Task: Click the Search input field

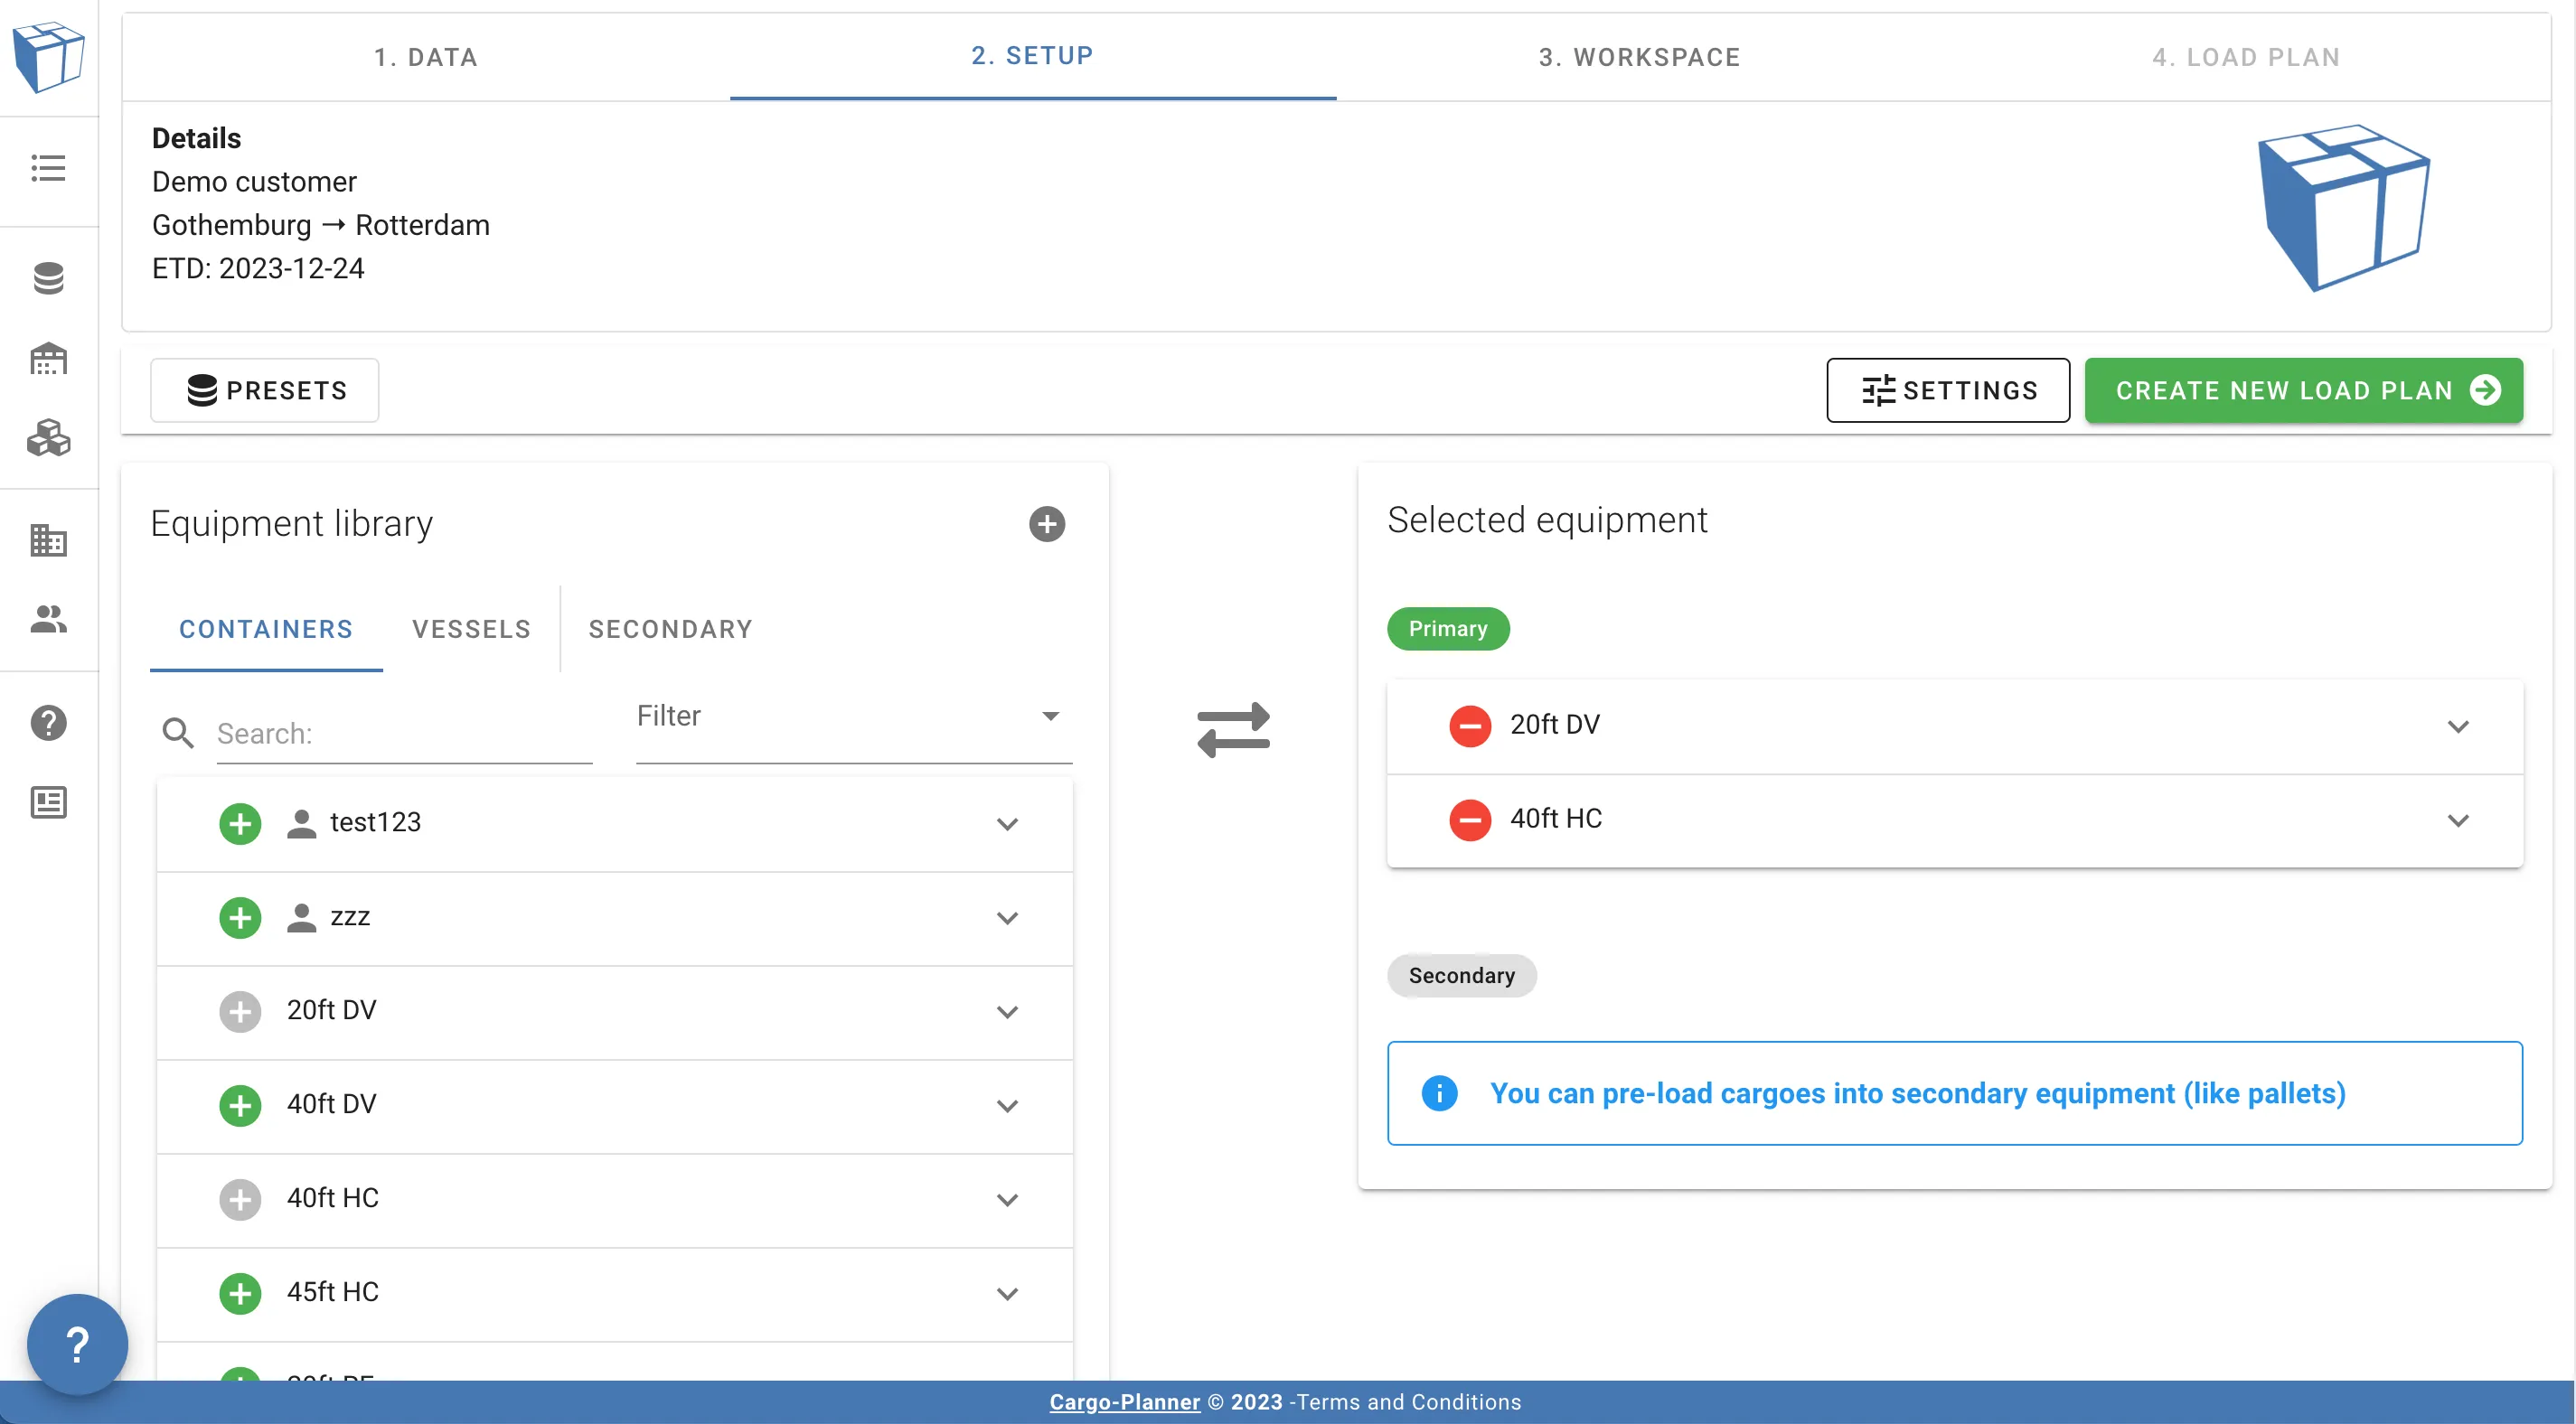Action: click(400, 733)
